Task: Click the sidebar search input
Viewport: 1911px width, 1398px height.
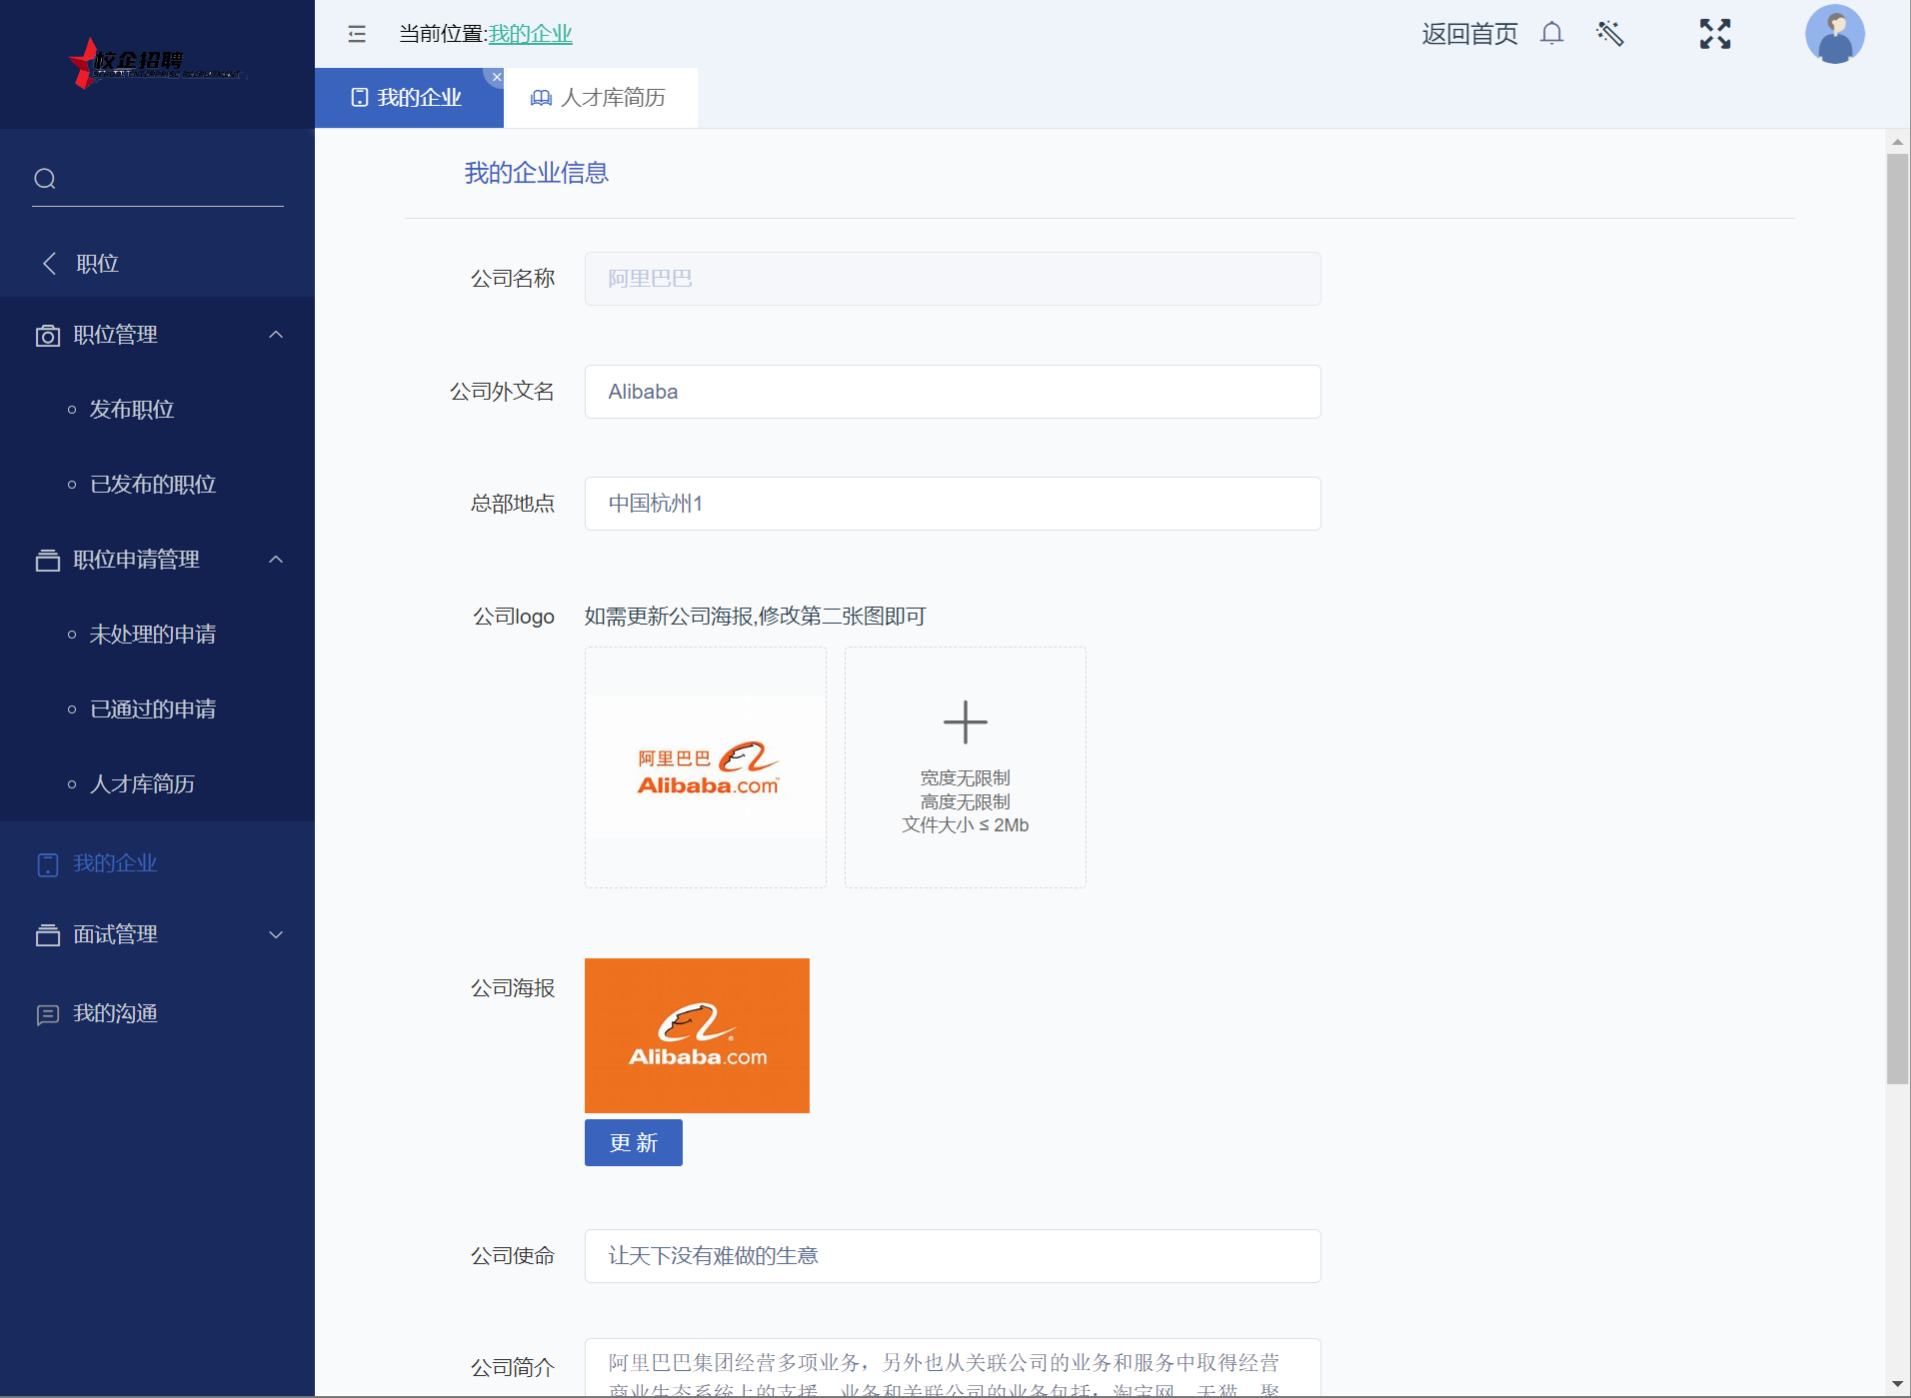Action: tap(158, 180)
